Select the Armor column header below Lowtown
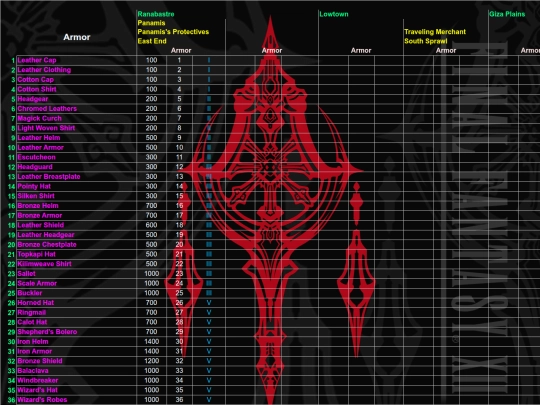This screenshot has width=540, height=405. 361,51
